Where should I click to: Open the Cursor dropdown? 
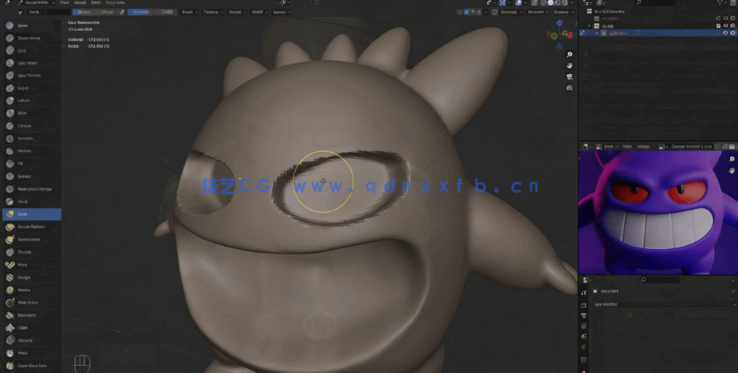[x=281, y=12]
